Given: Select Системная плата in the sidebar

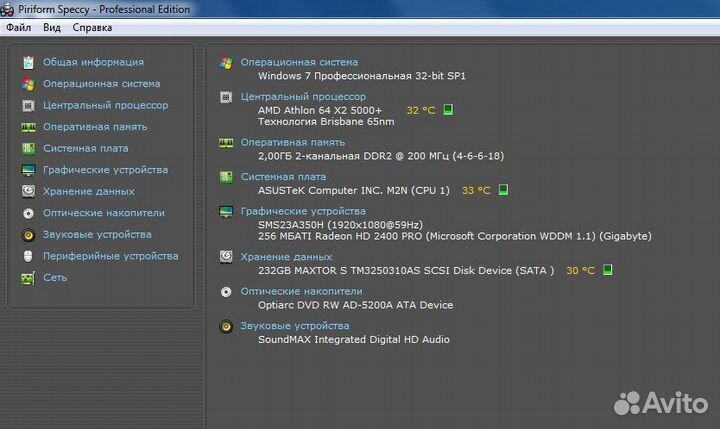Looking at the screenshot, I should (x=86, y=148).
